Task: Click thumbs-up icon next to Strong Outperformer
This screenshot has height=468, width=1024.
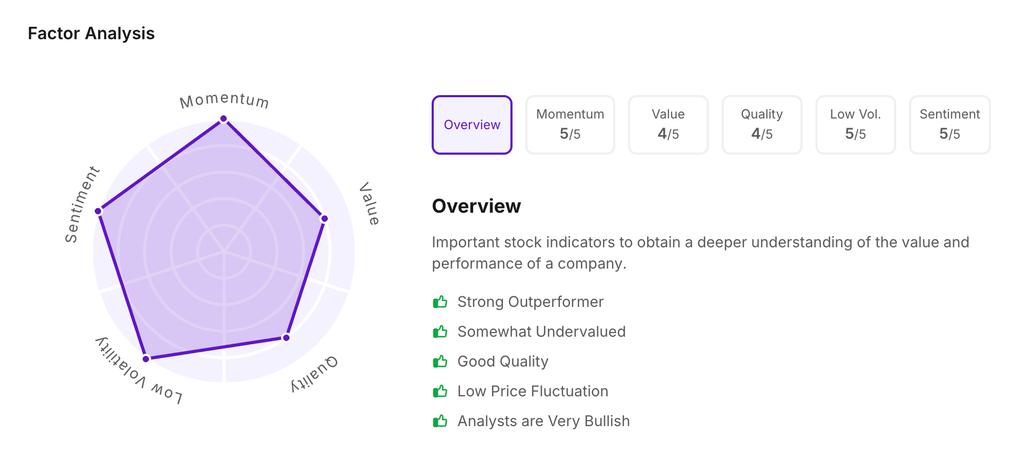Action: (440, 301)
